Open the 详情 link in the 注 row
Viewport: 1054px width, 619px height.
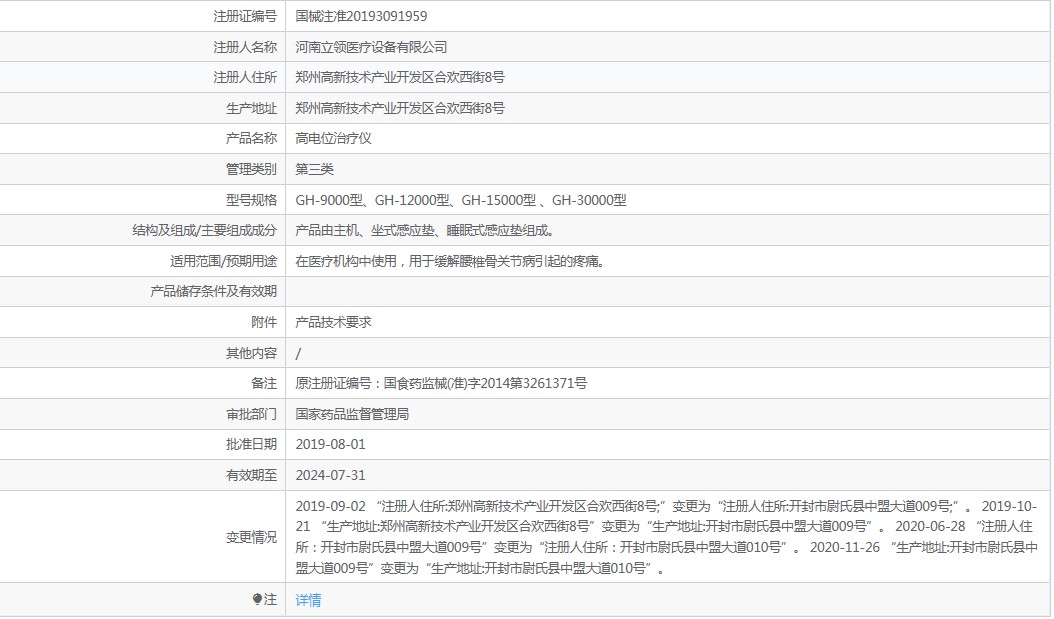pyautogui.click(x=308, y=600)
